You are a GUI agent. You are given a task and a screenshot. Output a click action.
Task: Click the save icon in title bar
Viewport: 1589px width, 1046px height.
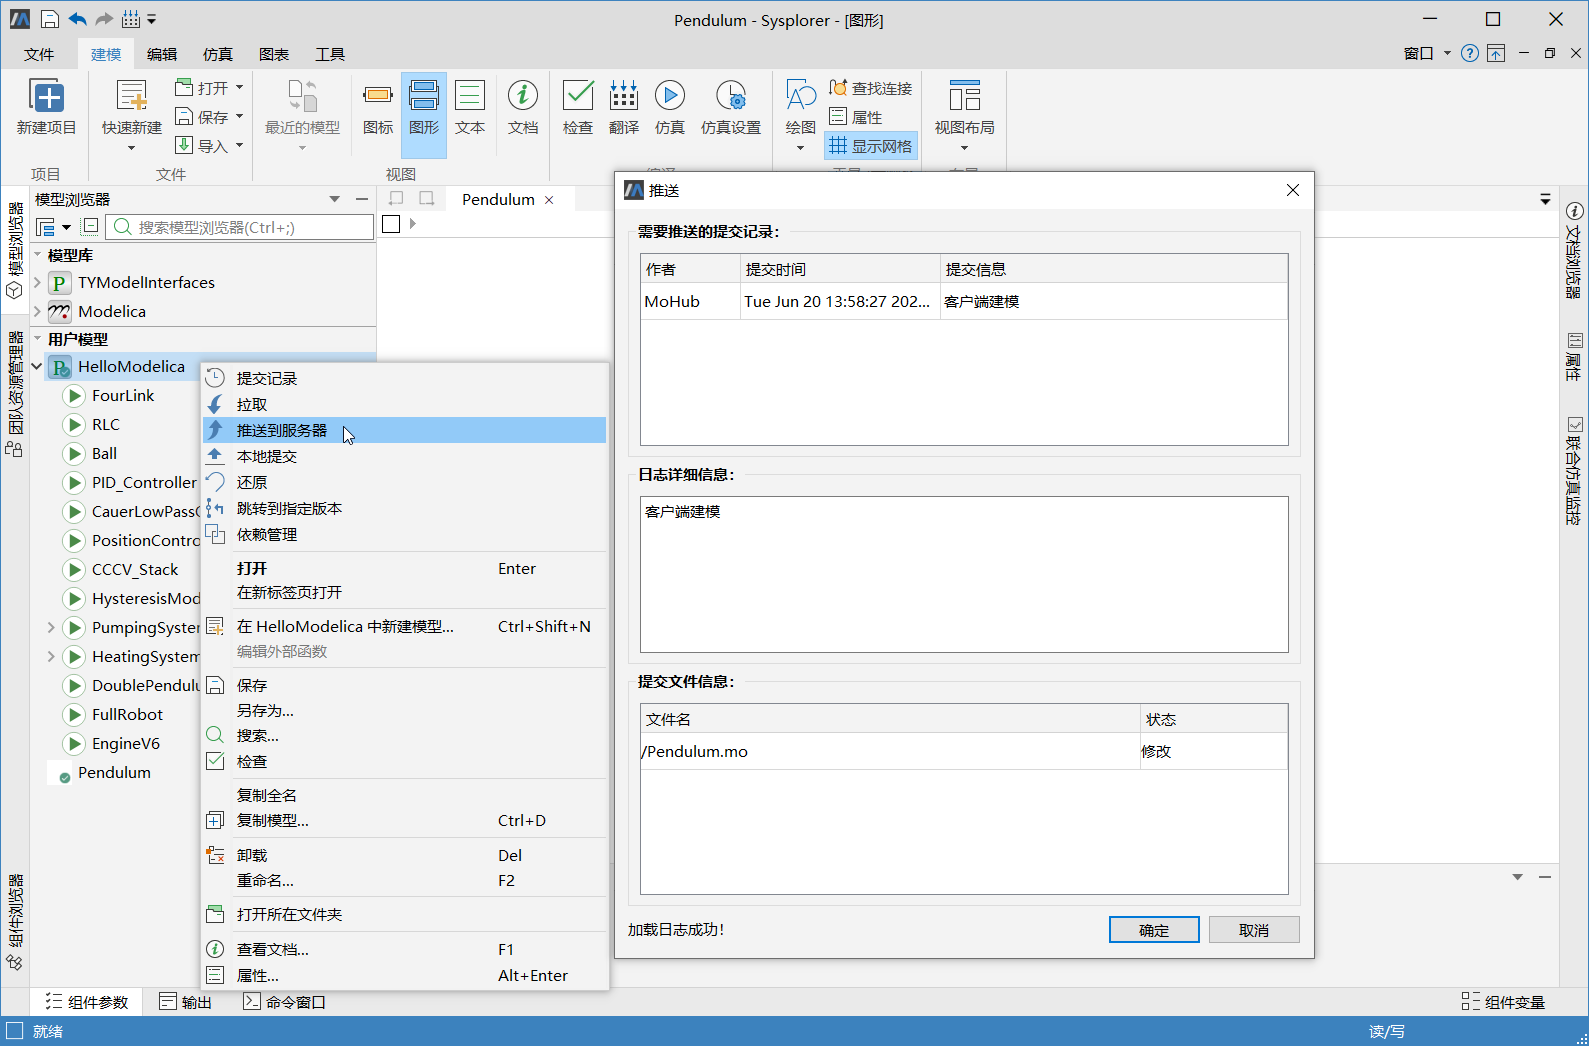pos(50,19)
